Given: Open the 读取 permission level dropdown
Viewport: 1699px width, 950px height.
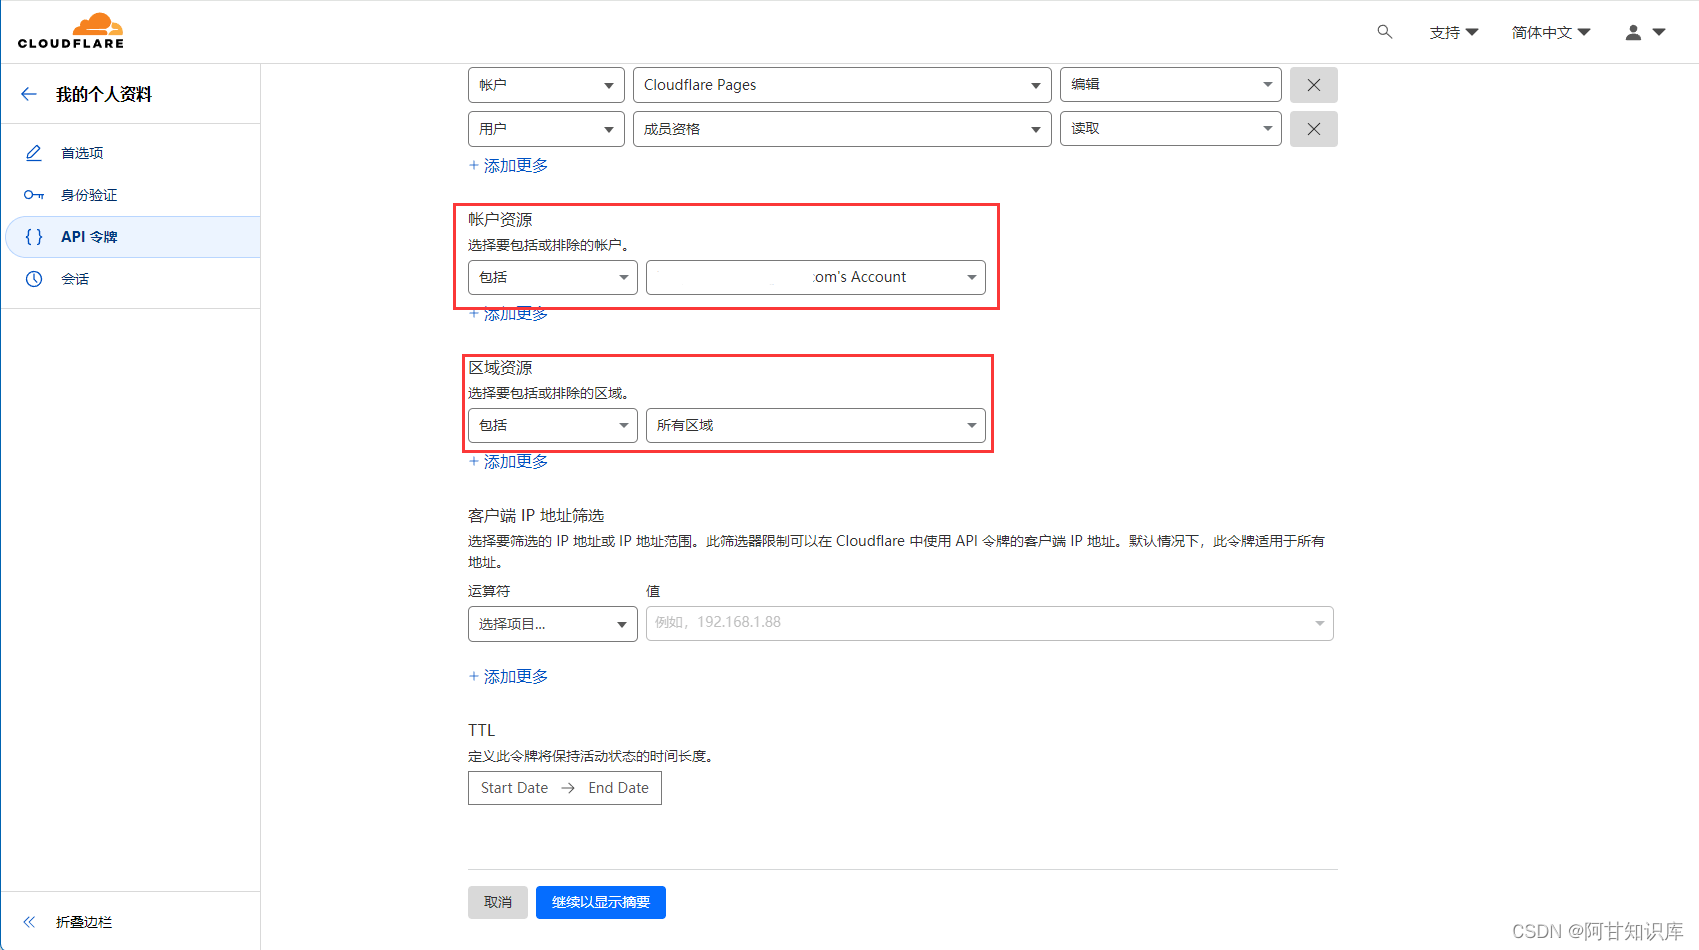Looking at the screenshot, I should point(1171,129).
